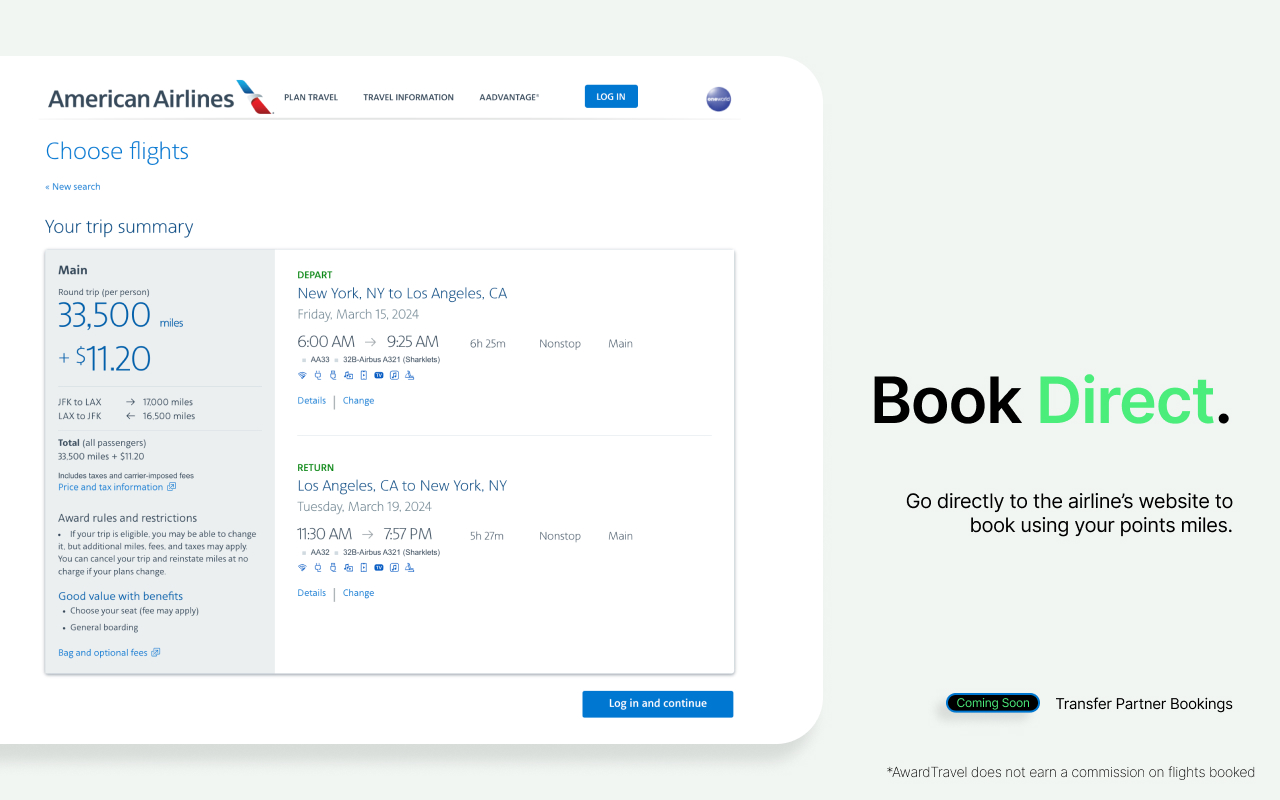
Task: Click the user profile avatar in the header
Action: point(718,98)
